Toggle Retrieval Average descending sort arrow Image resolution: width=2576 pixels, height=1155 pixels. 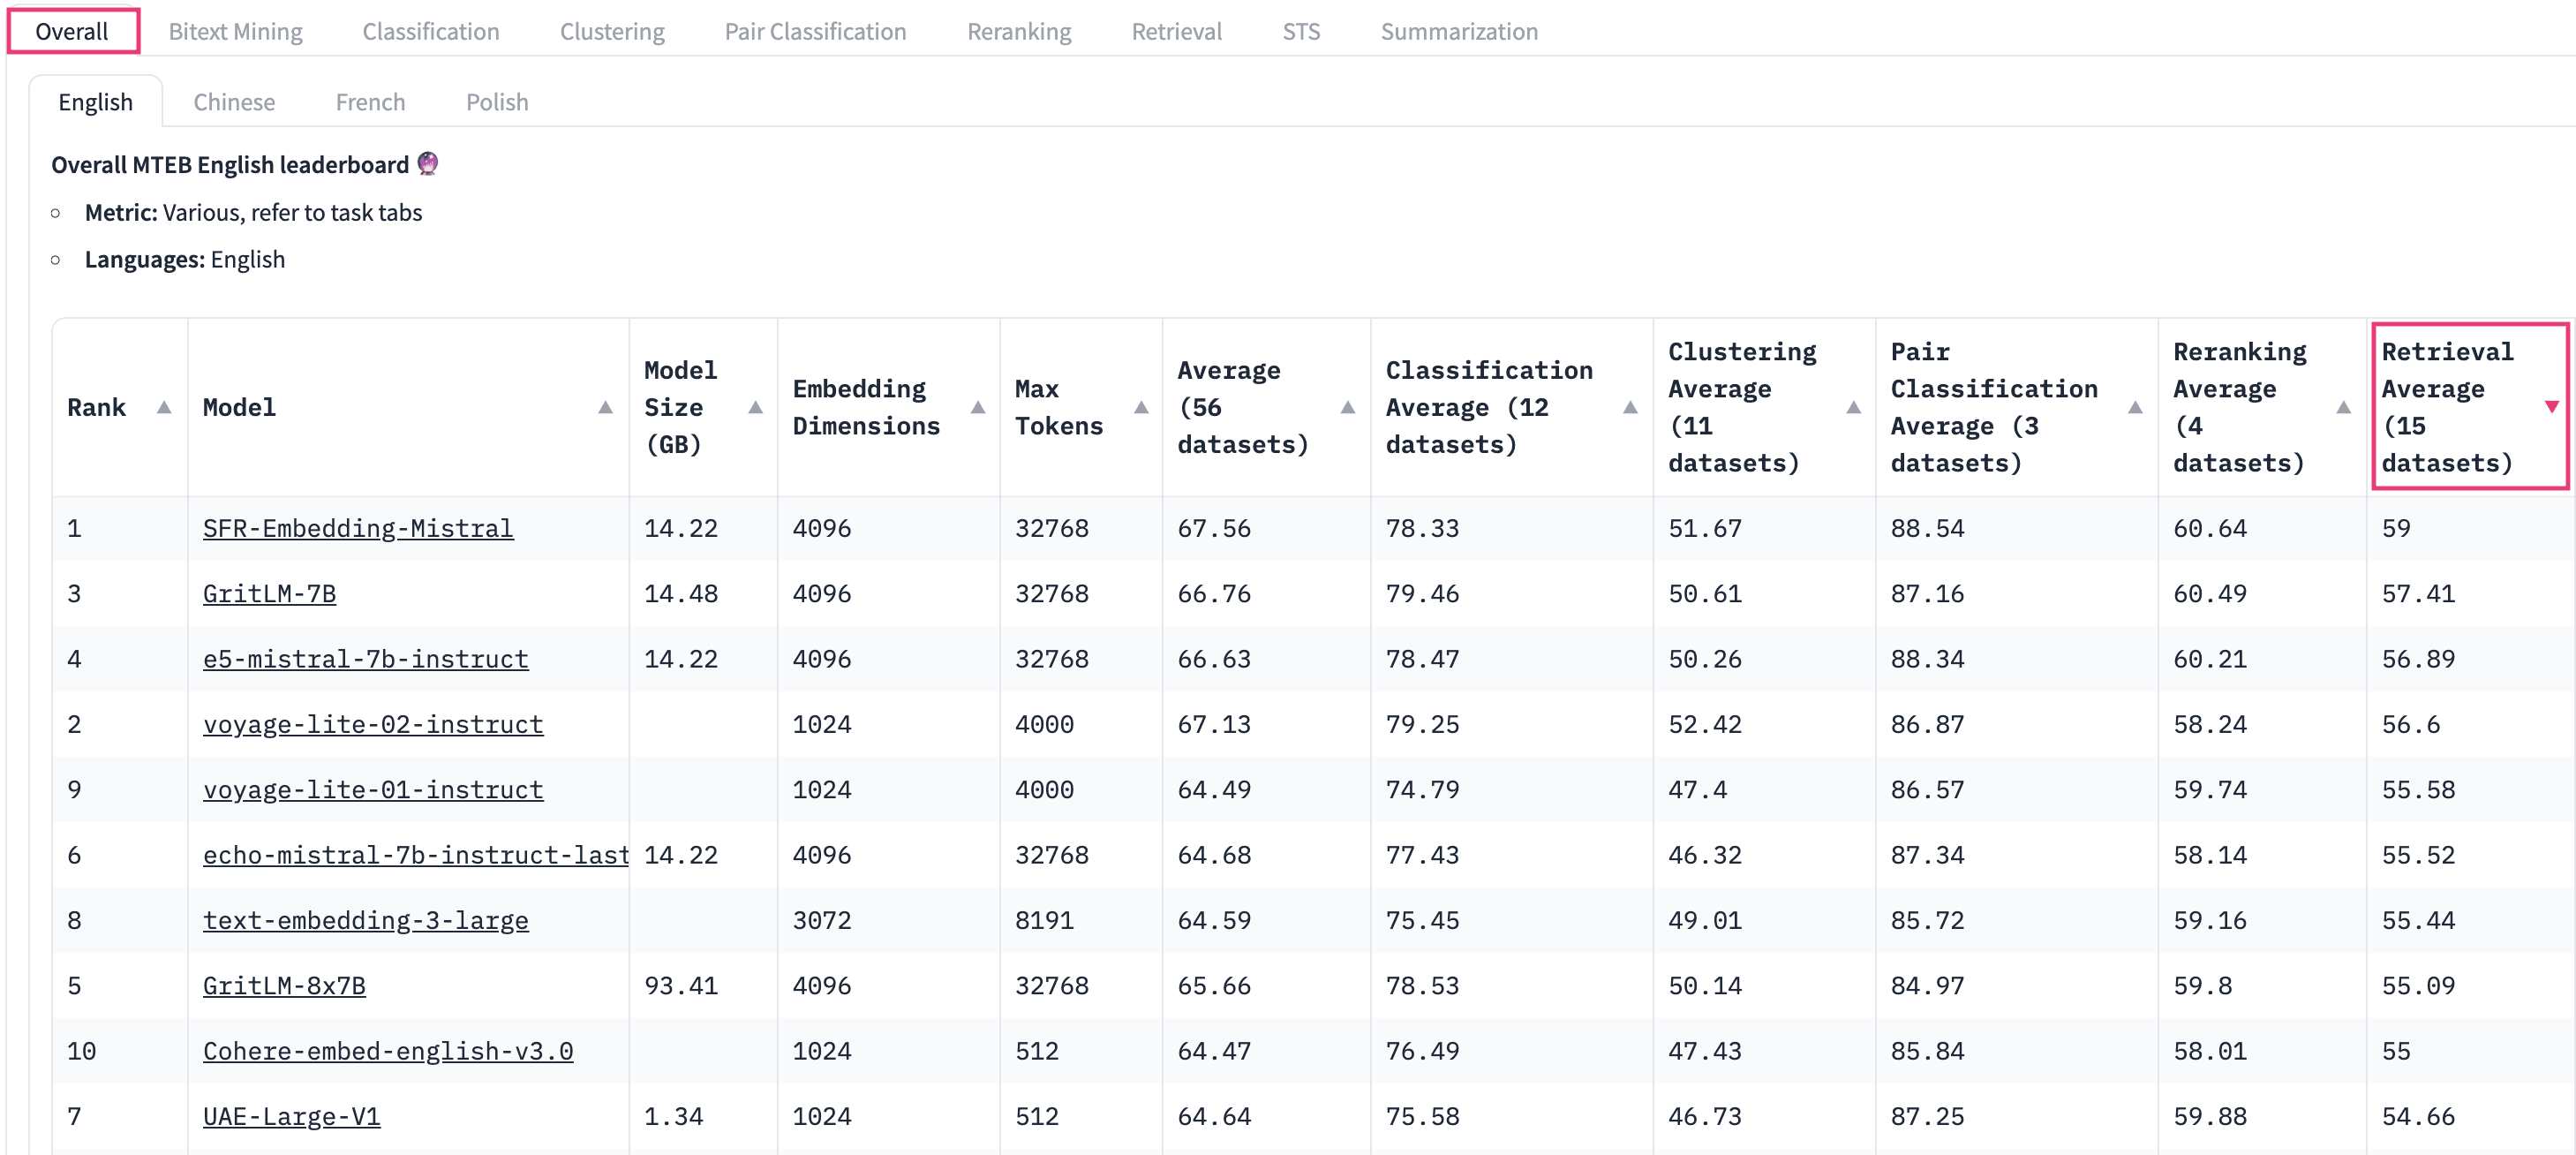pyautogui.click(x=2550, y=406)
